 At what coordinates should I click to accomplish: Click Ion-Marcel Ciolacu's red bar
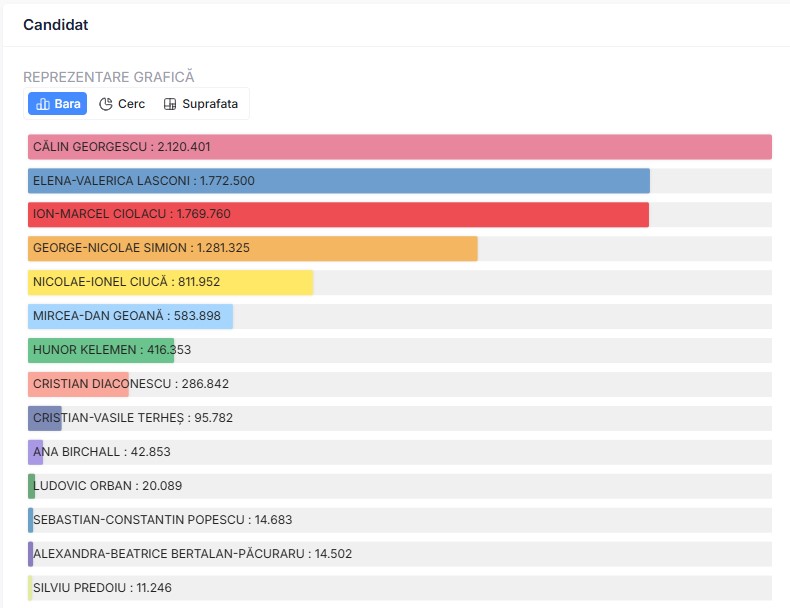click(338, 215)
